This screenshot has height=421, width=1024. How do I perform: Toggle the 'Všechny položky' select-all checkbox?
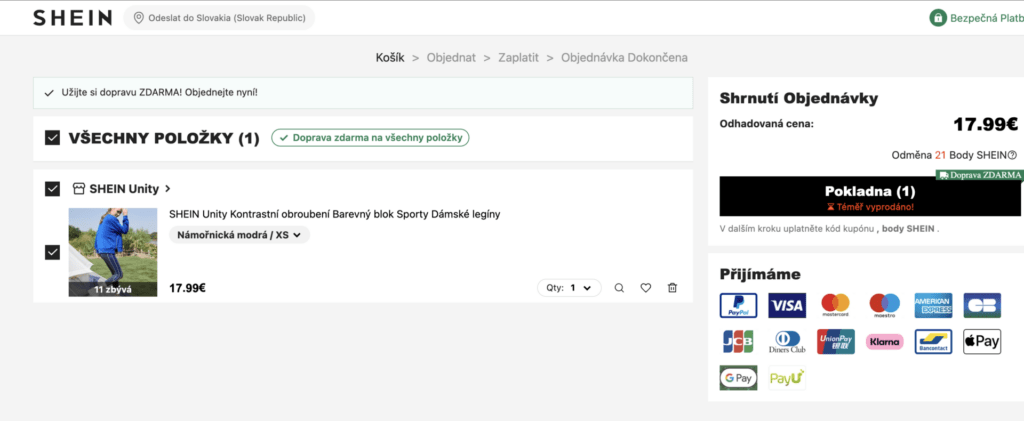[53, 138]
